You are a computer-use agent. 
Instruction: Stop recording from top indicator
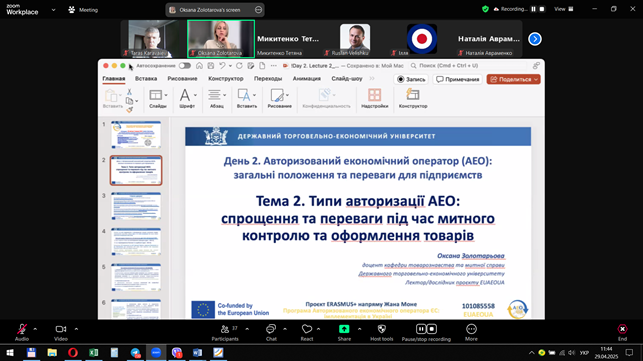542,9
